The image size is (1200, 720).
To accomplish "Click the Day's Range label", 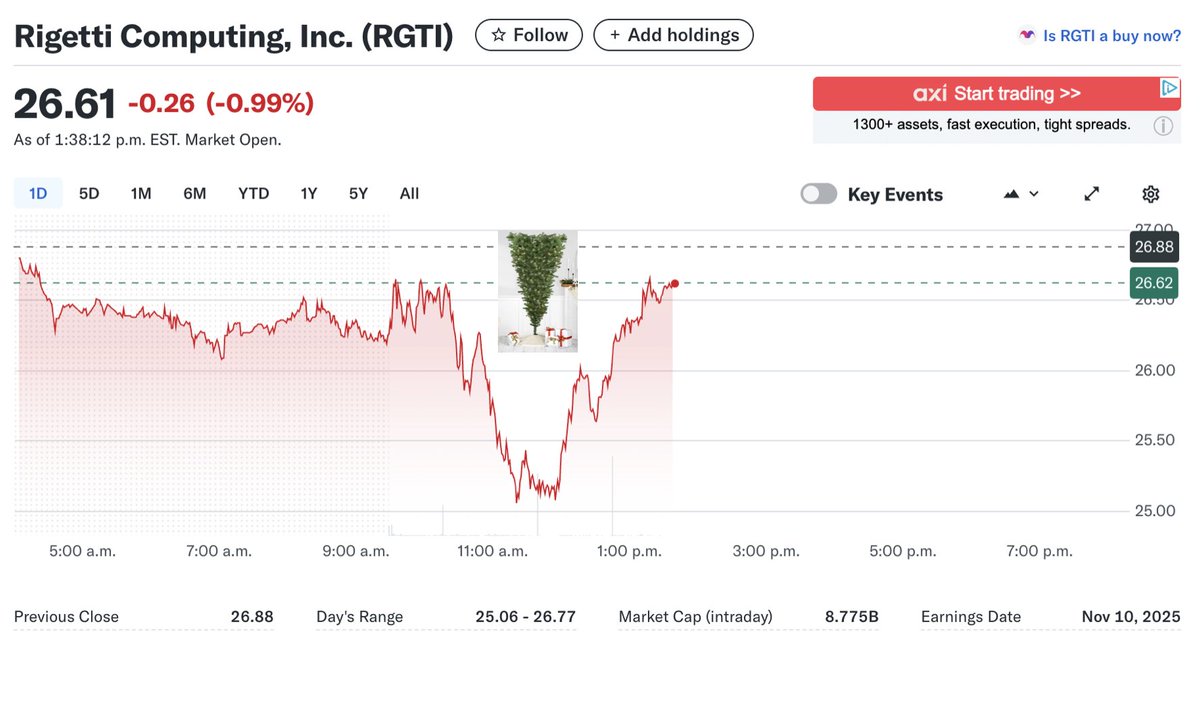I will tap(360, 617).
